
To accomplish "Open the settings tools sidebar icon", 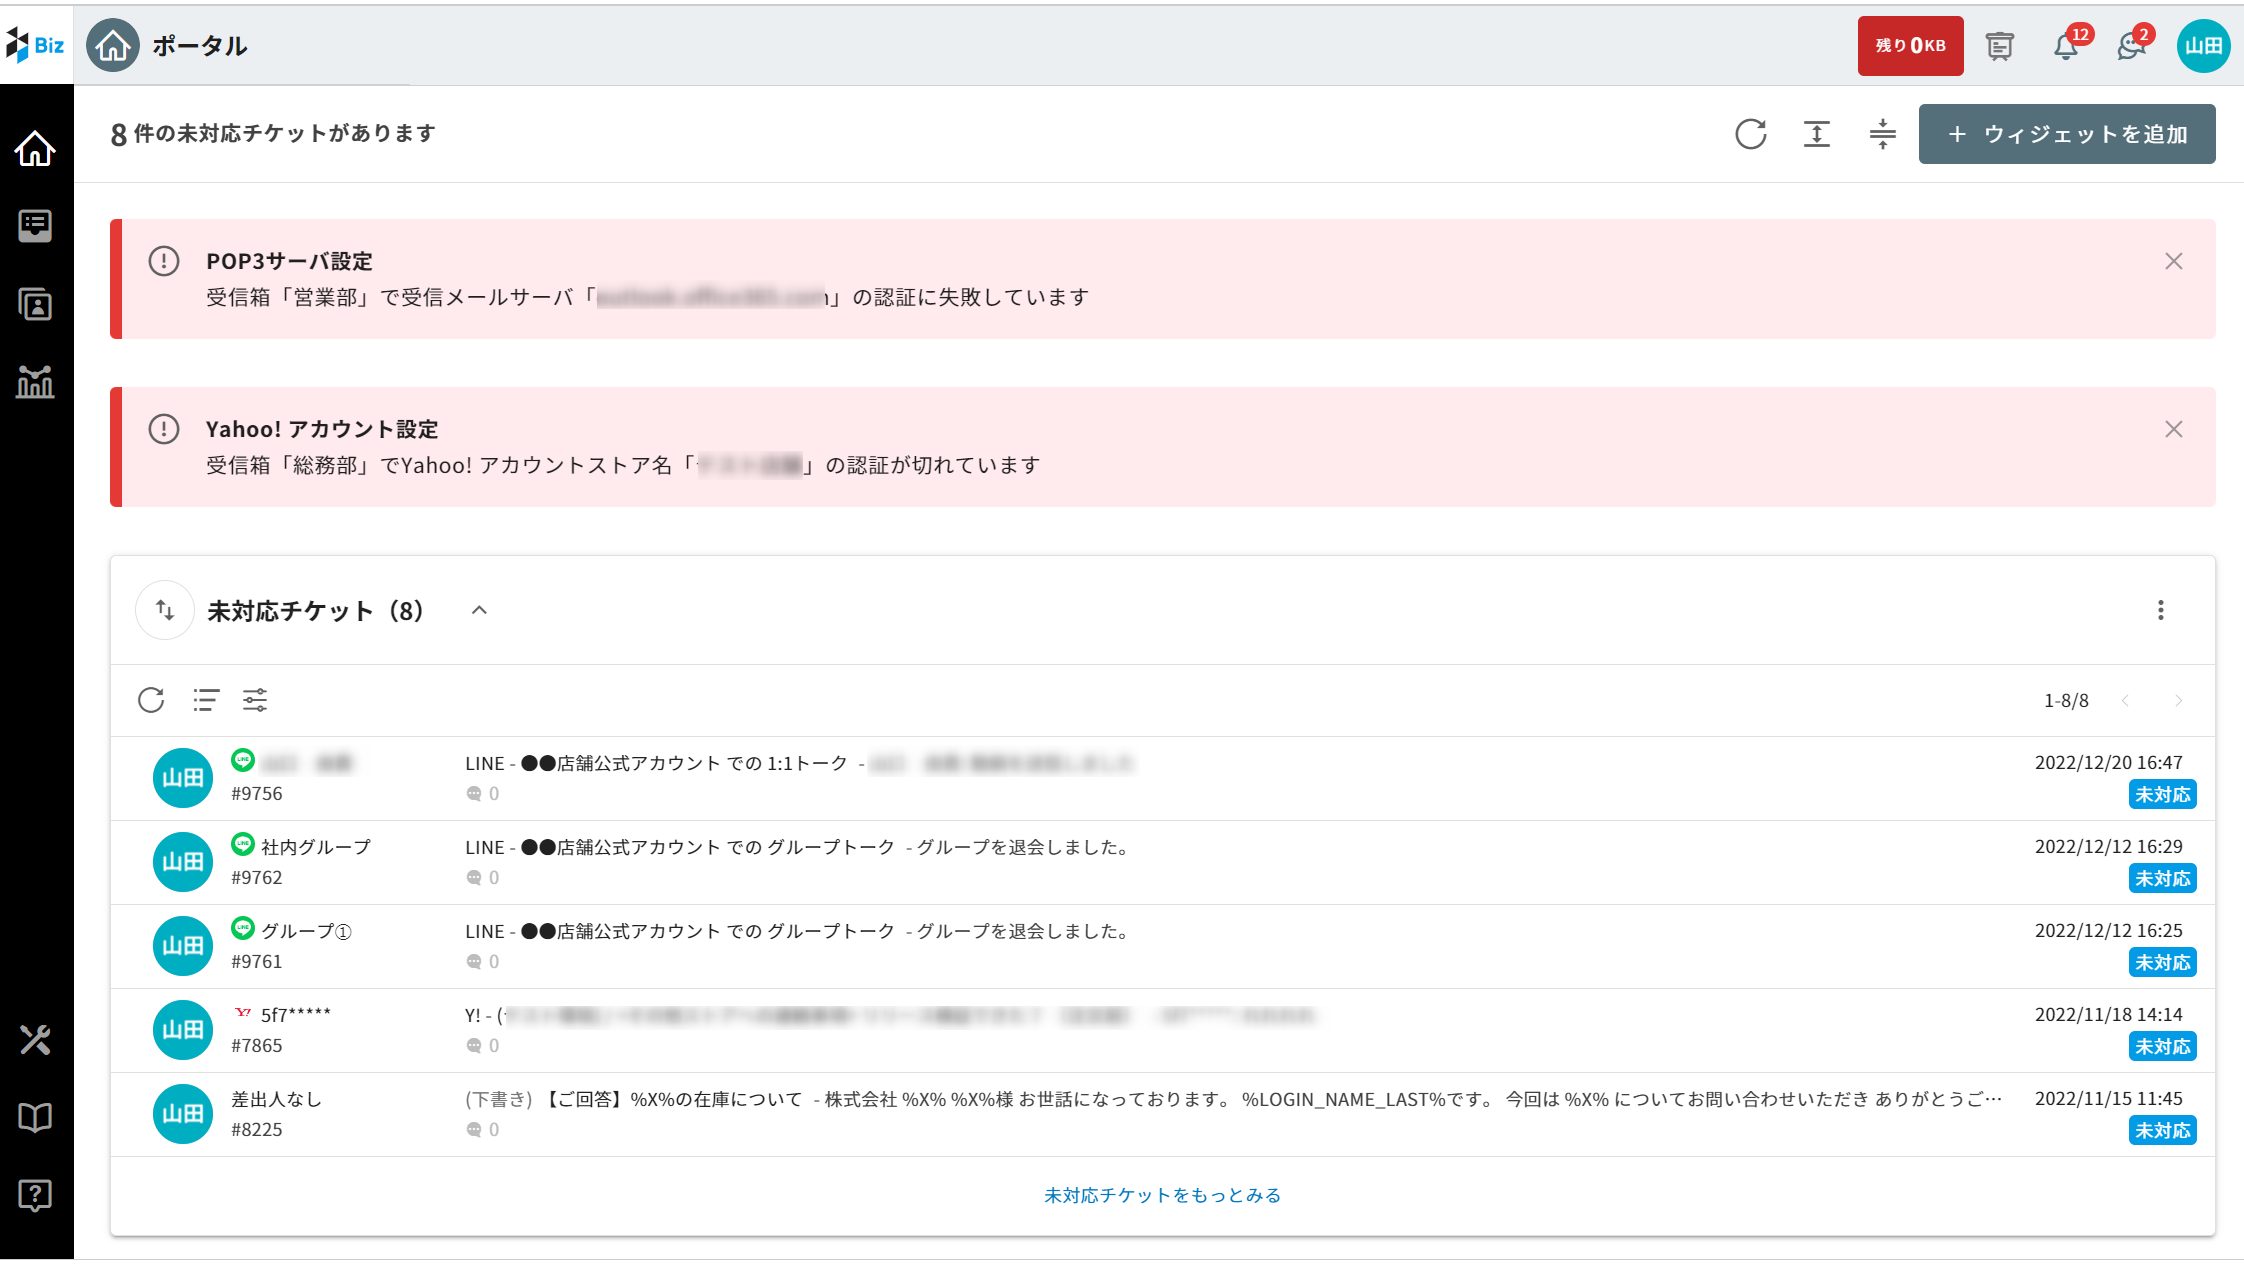I will [35, 1040].
